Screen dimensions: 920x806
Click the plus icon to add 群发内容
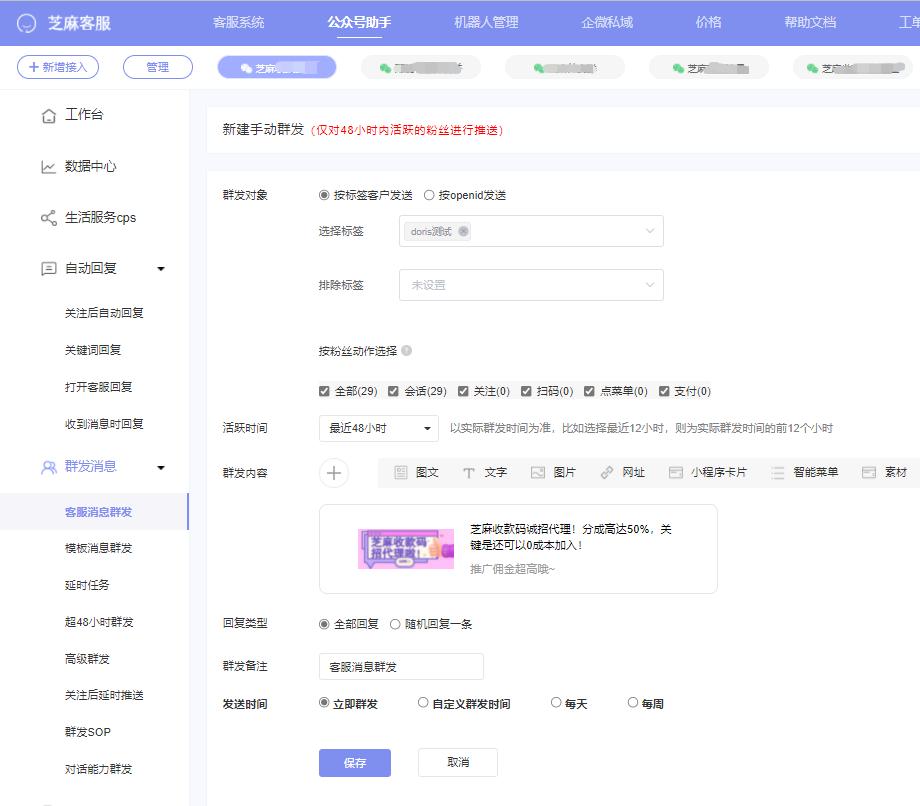[x=334, y=472]
